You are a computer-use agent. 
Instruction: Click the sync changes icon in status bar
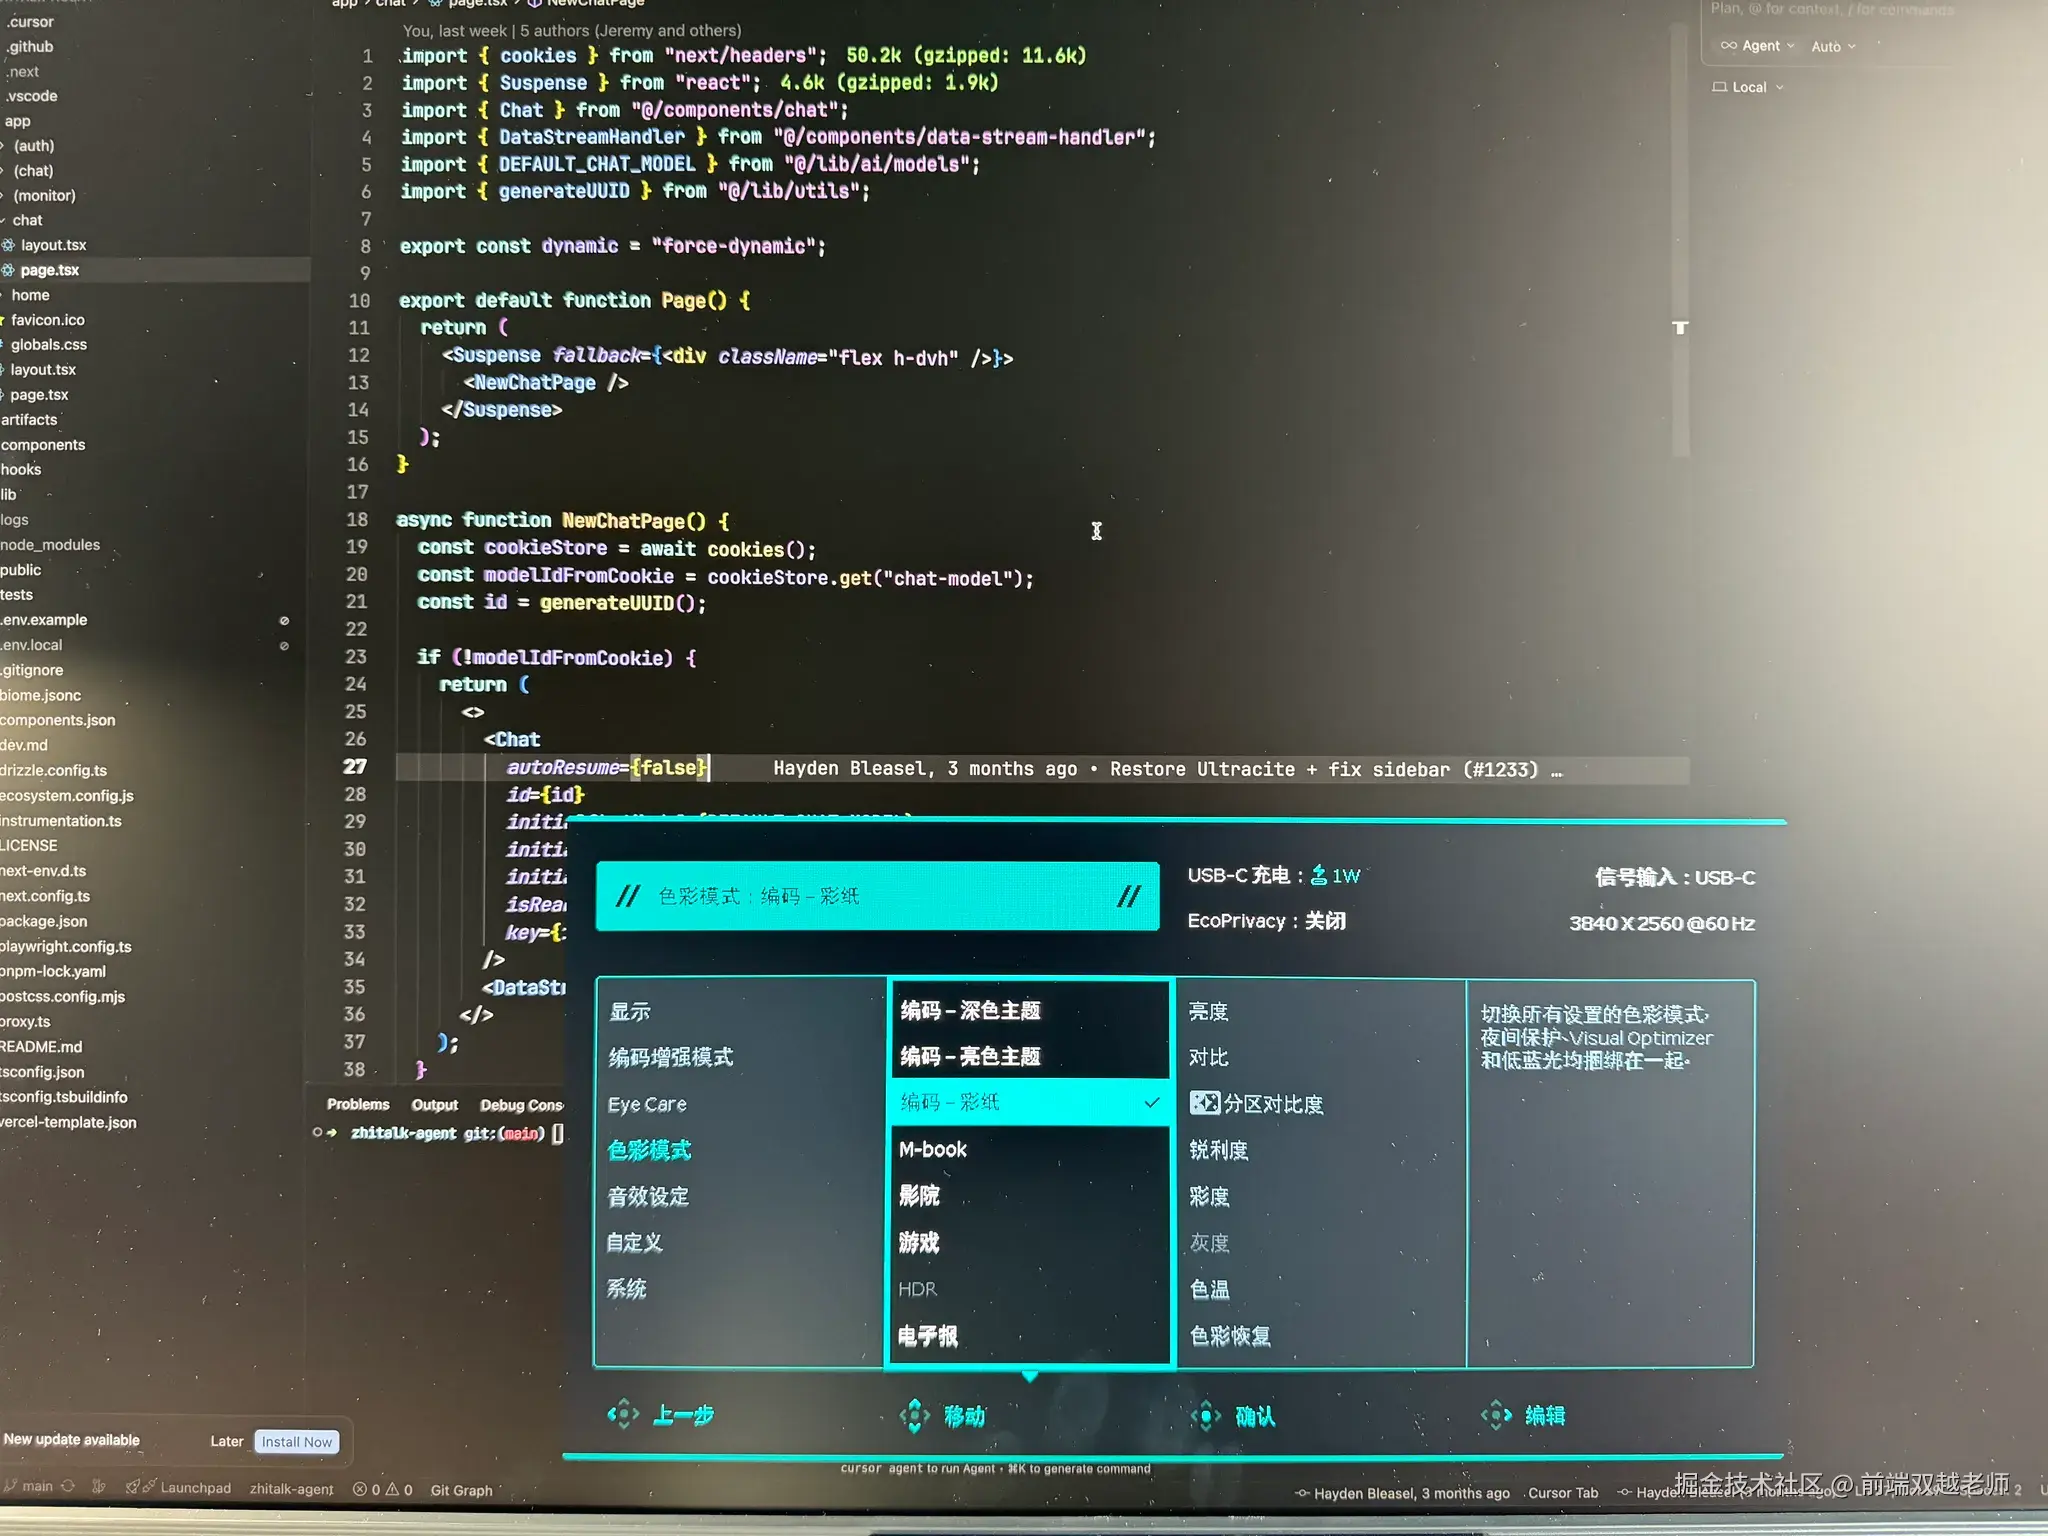[x=68, y=1487]
